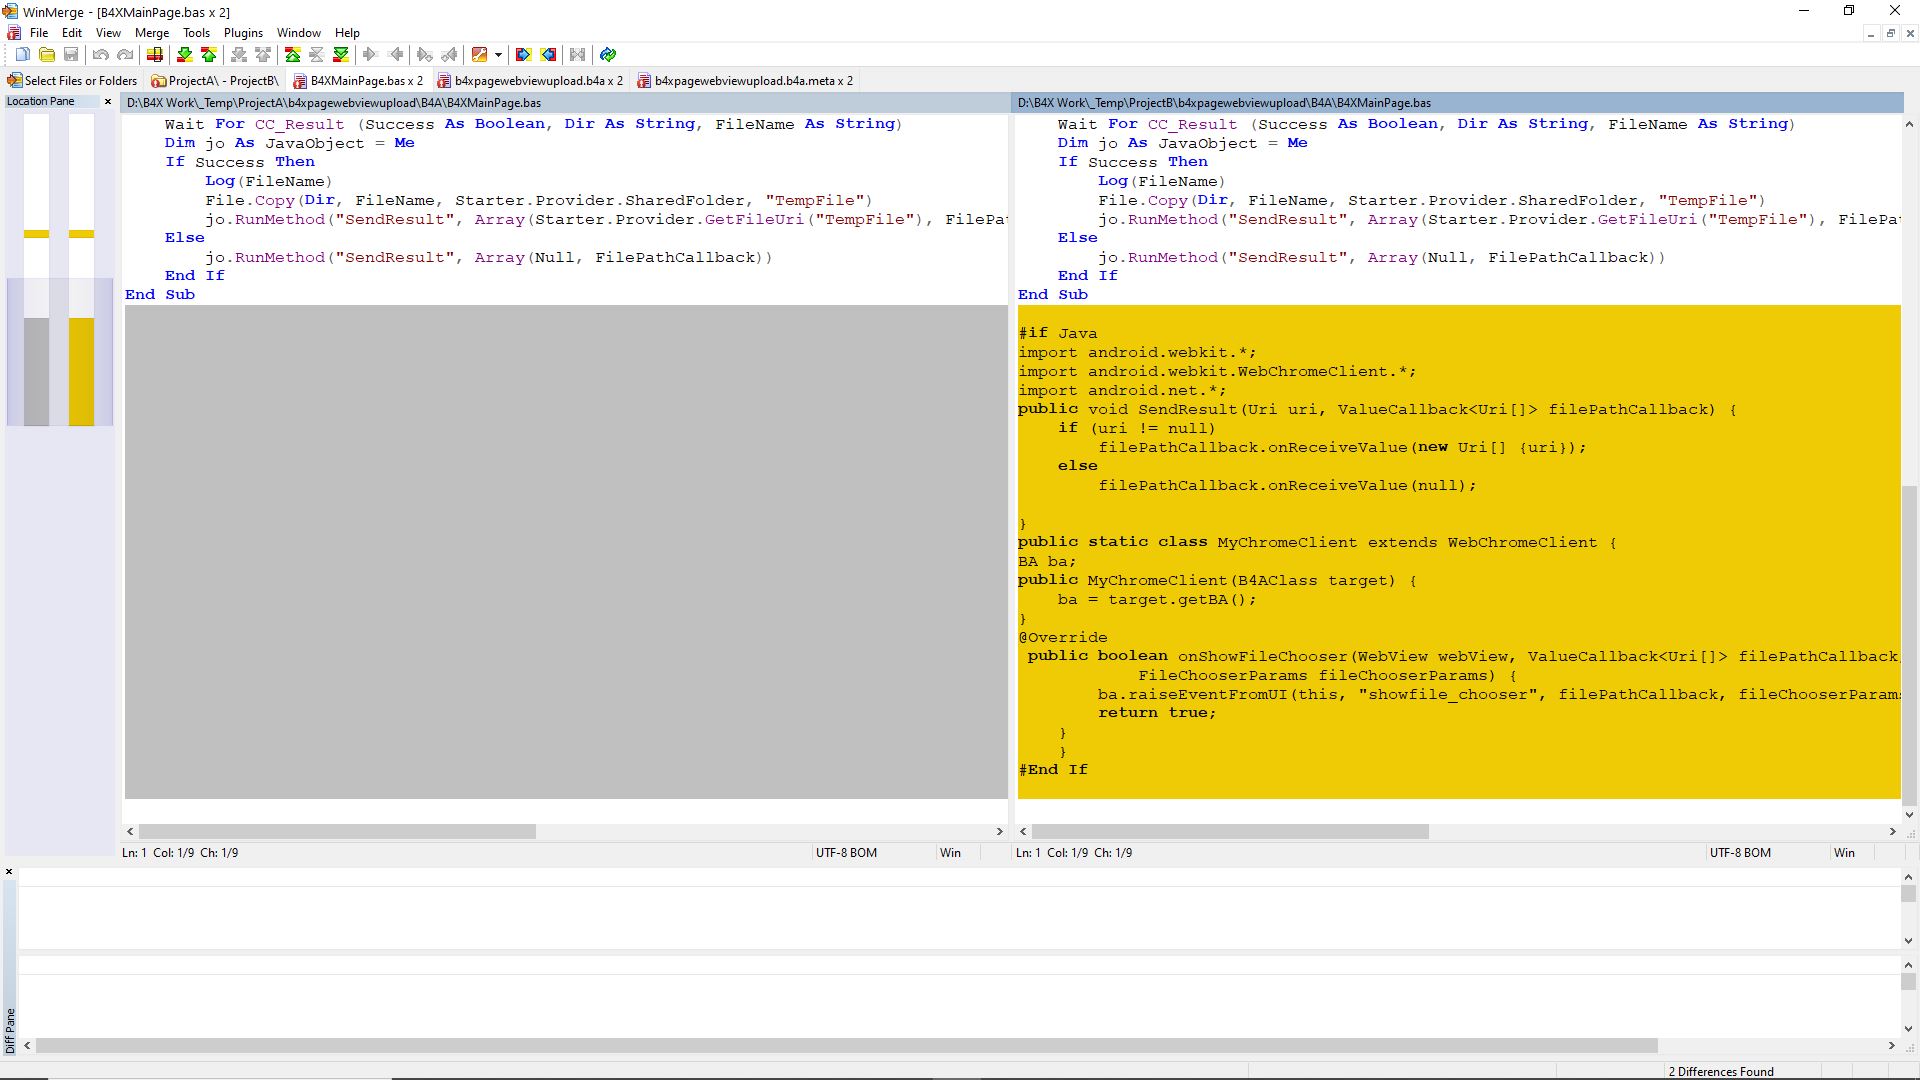1920x1080 pixels.
Task: Close the Location Pane
Action: 108,101
